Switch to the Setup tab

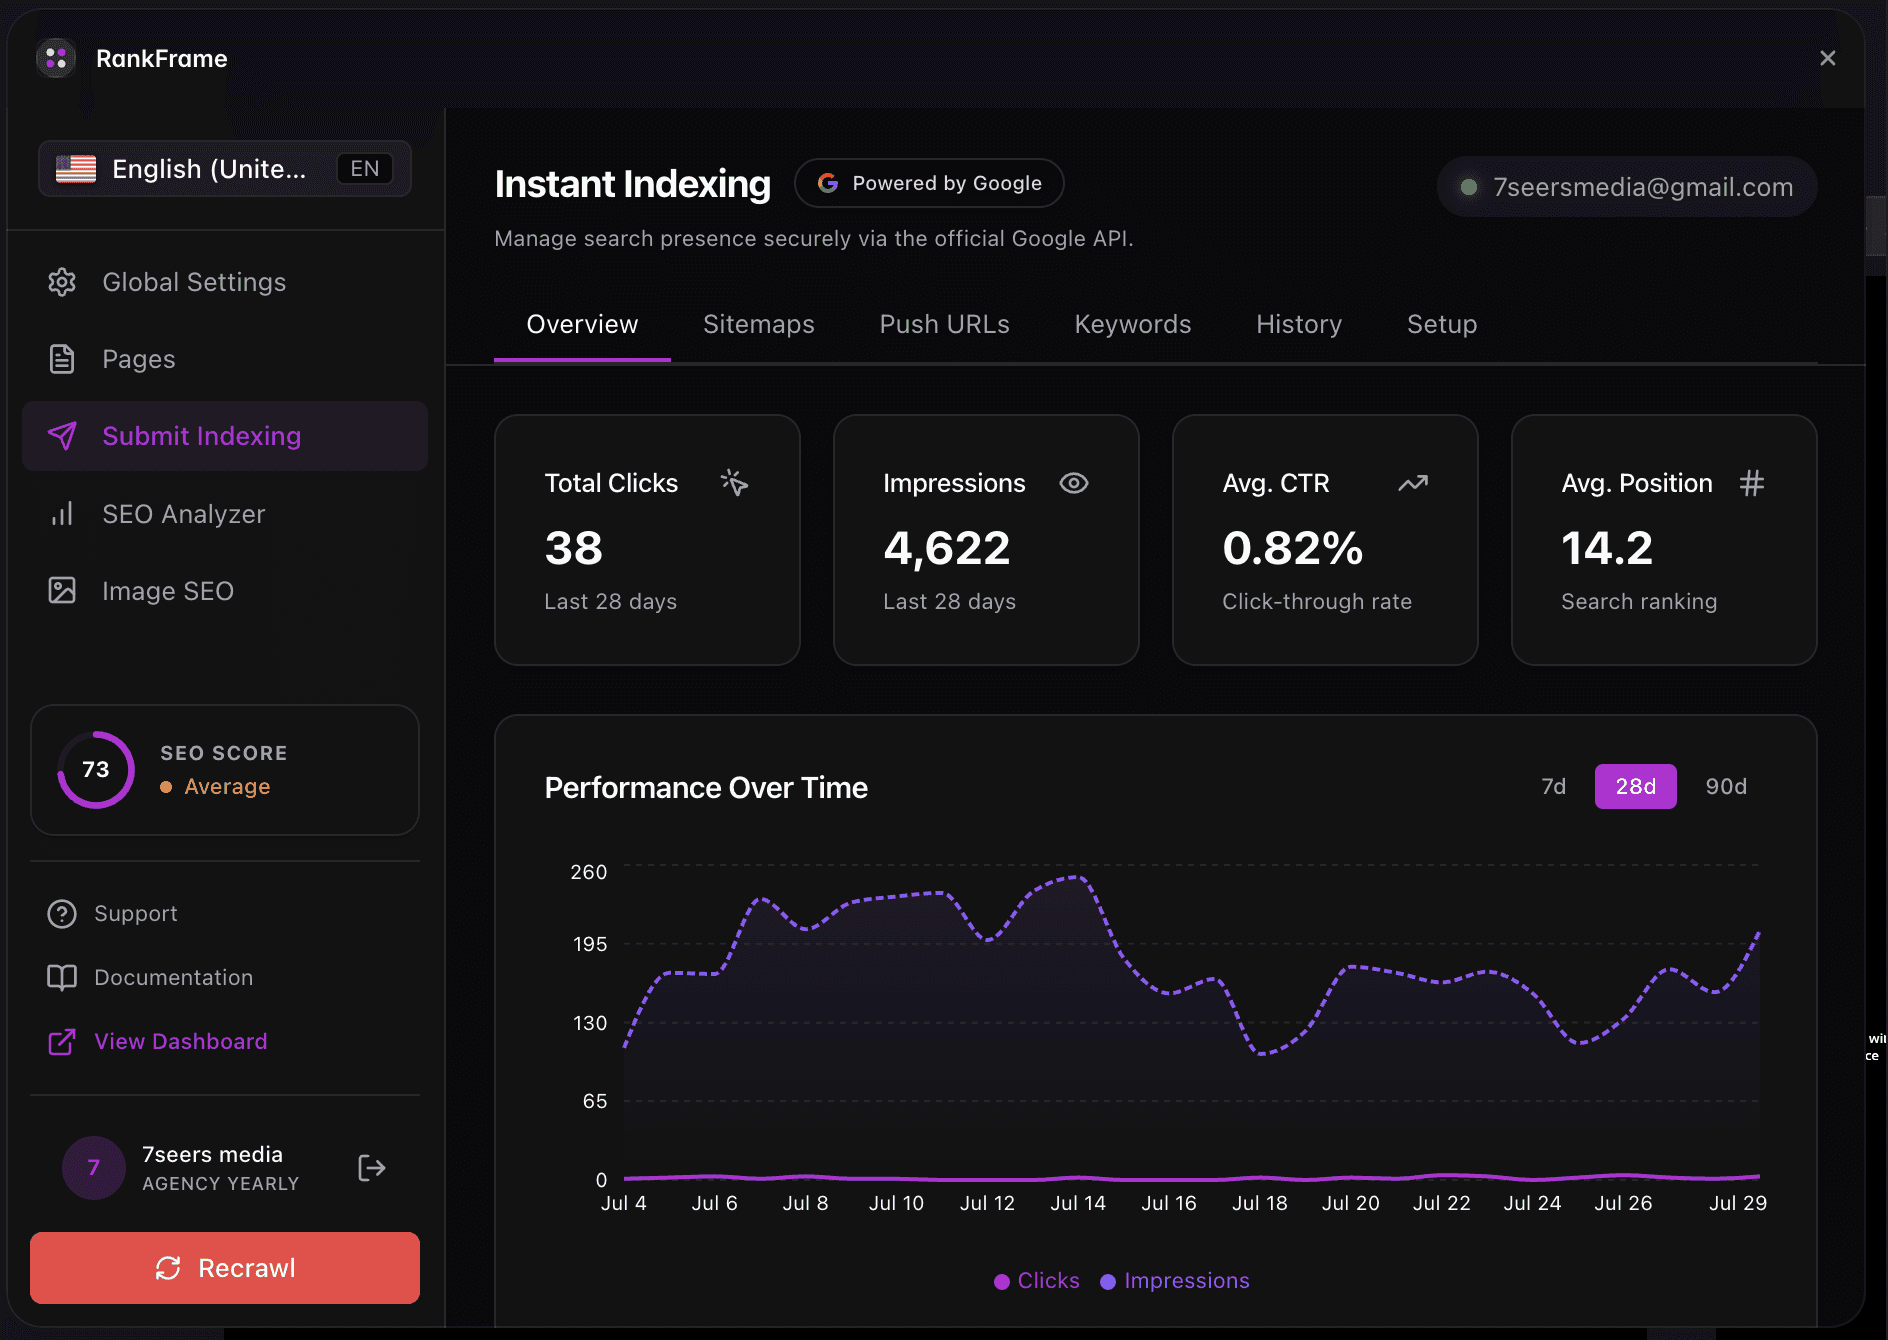coord(1442,325)
